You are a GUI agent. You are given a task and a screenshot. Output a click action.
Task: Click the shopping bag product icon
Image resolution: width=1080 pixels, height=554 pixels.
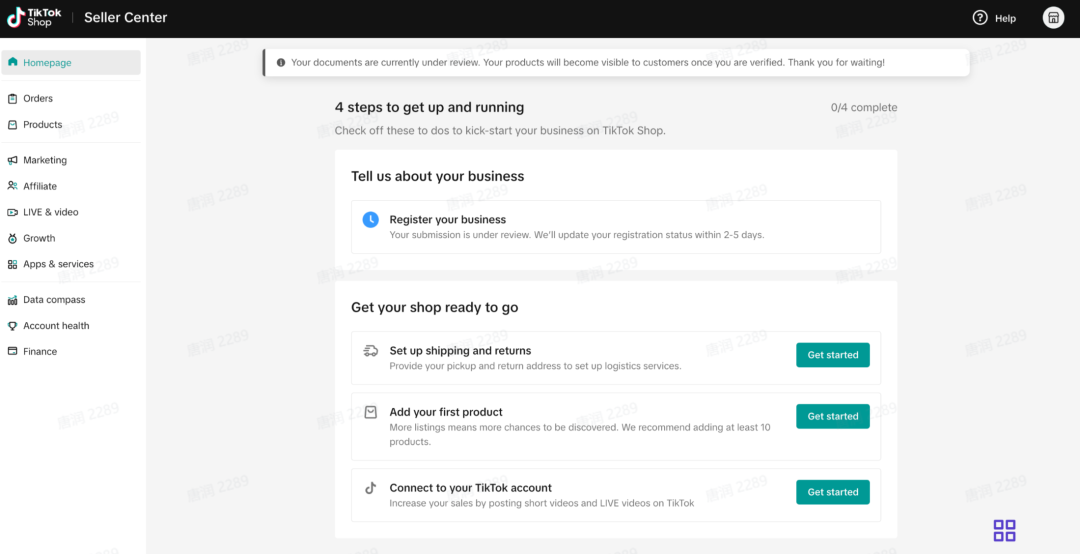click(x=370, y=412)
